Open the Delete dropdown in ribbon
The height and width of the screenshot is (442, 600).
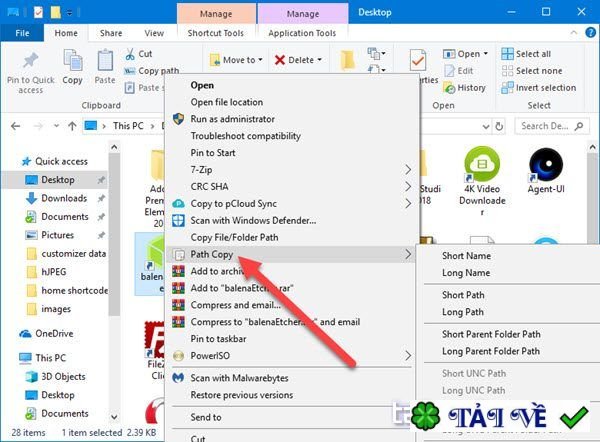click(298, 60)
